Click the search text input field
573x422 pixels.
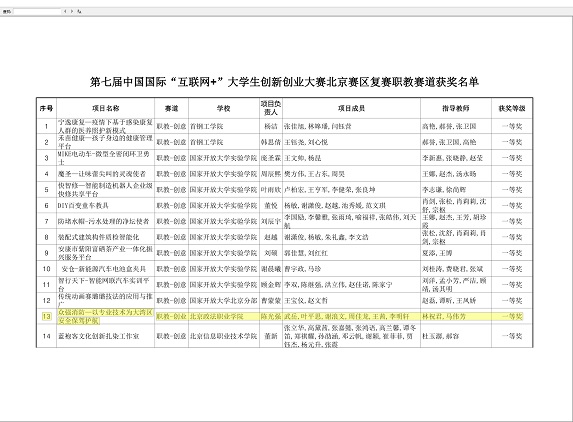tap(37, 11)
